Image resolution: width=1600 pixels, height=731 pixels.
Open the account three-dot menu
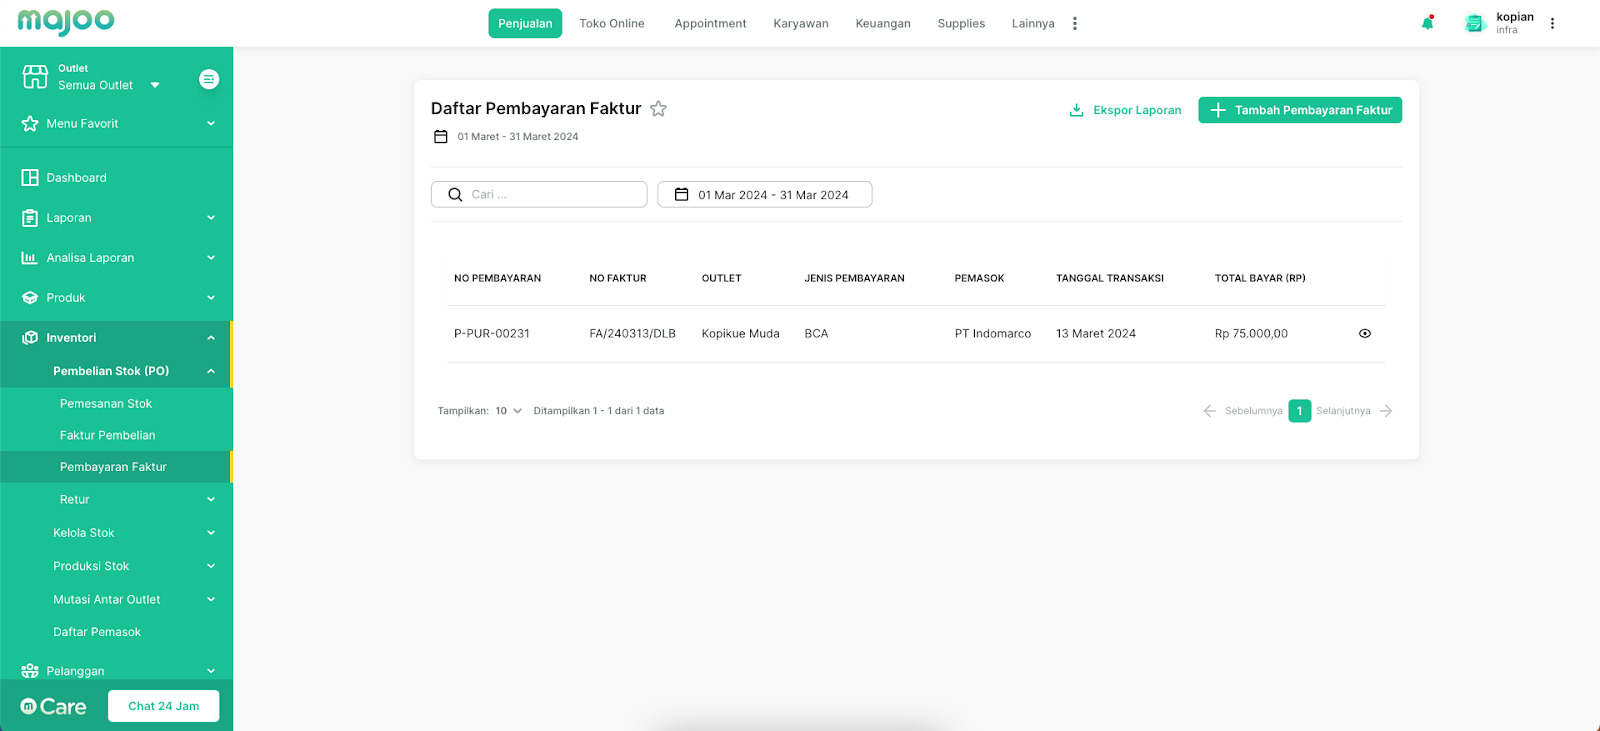coord(1552,23)
